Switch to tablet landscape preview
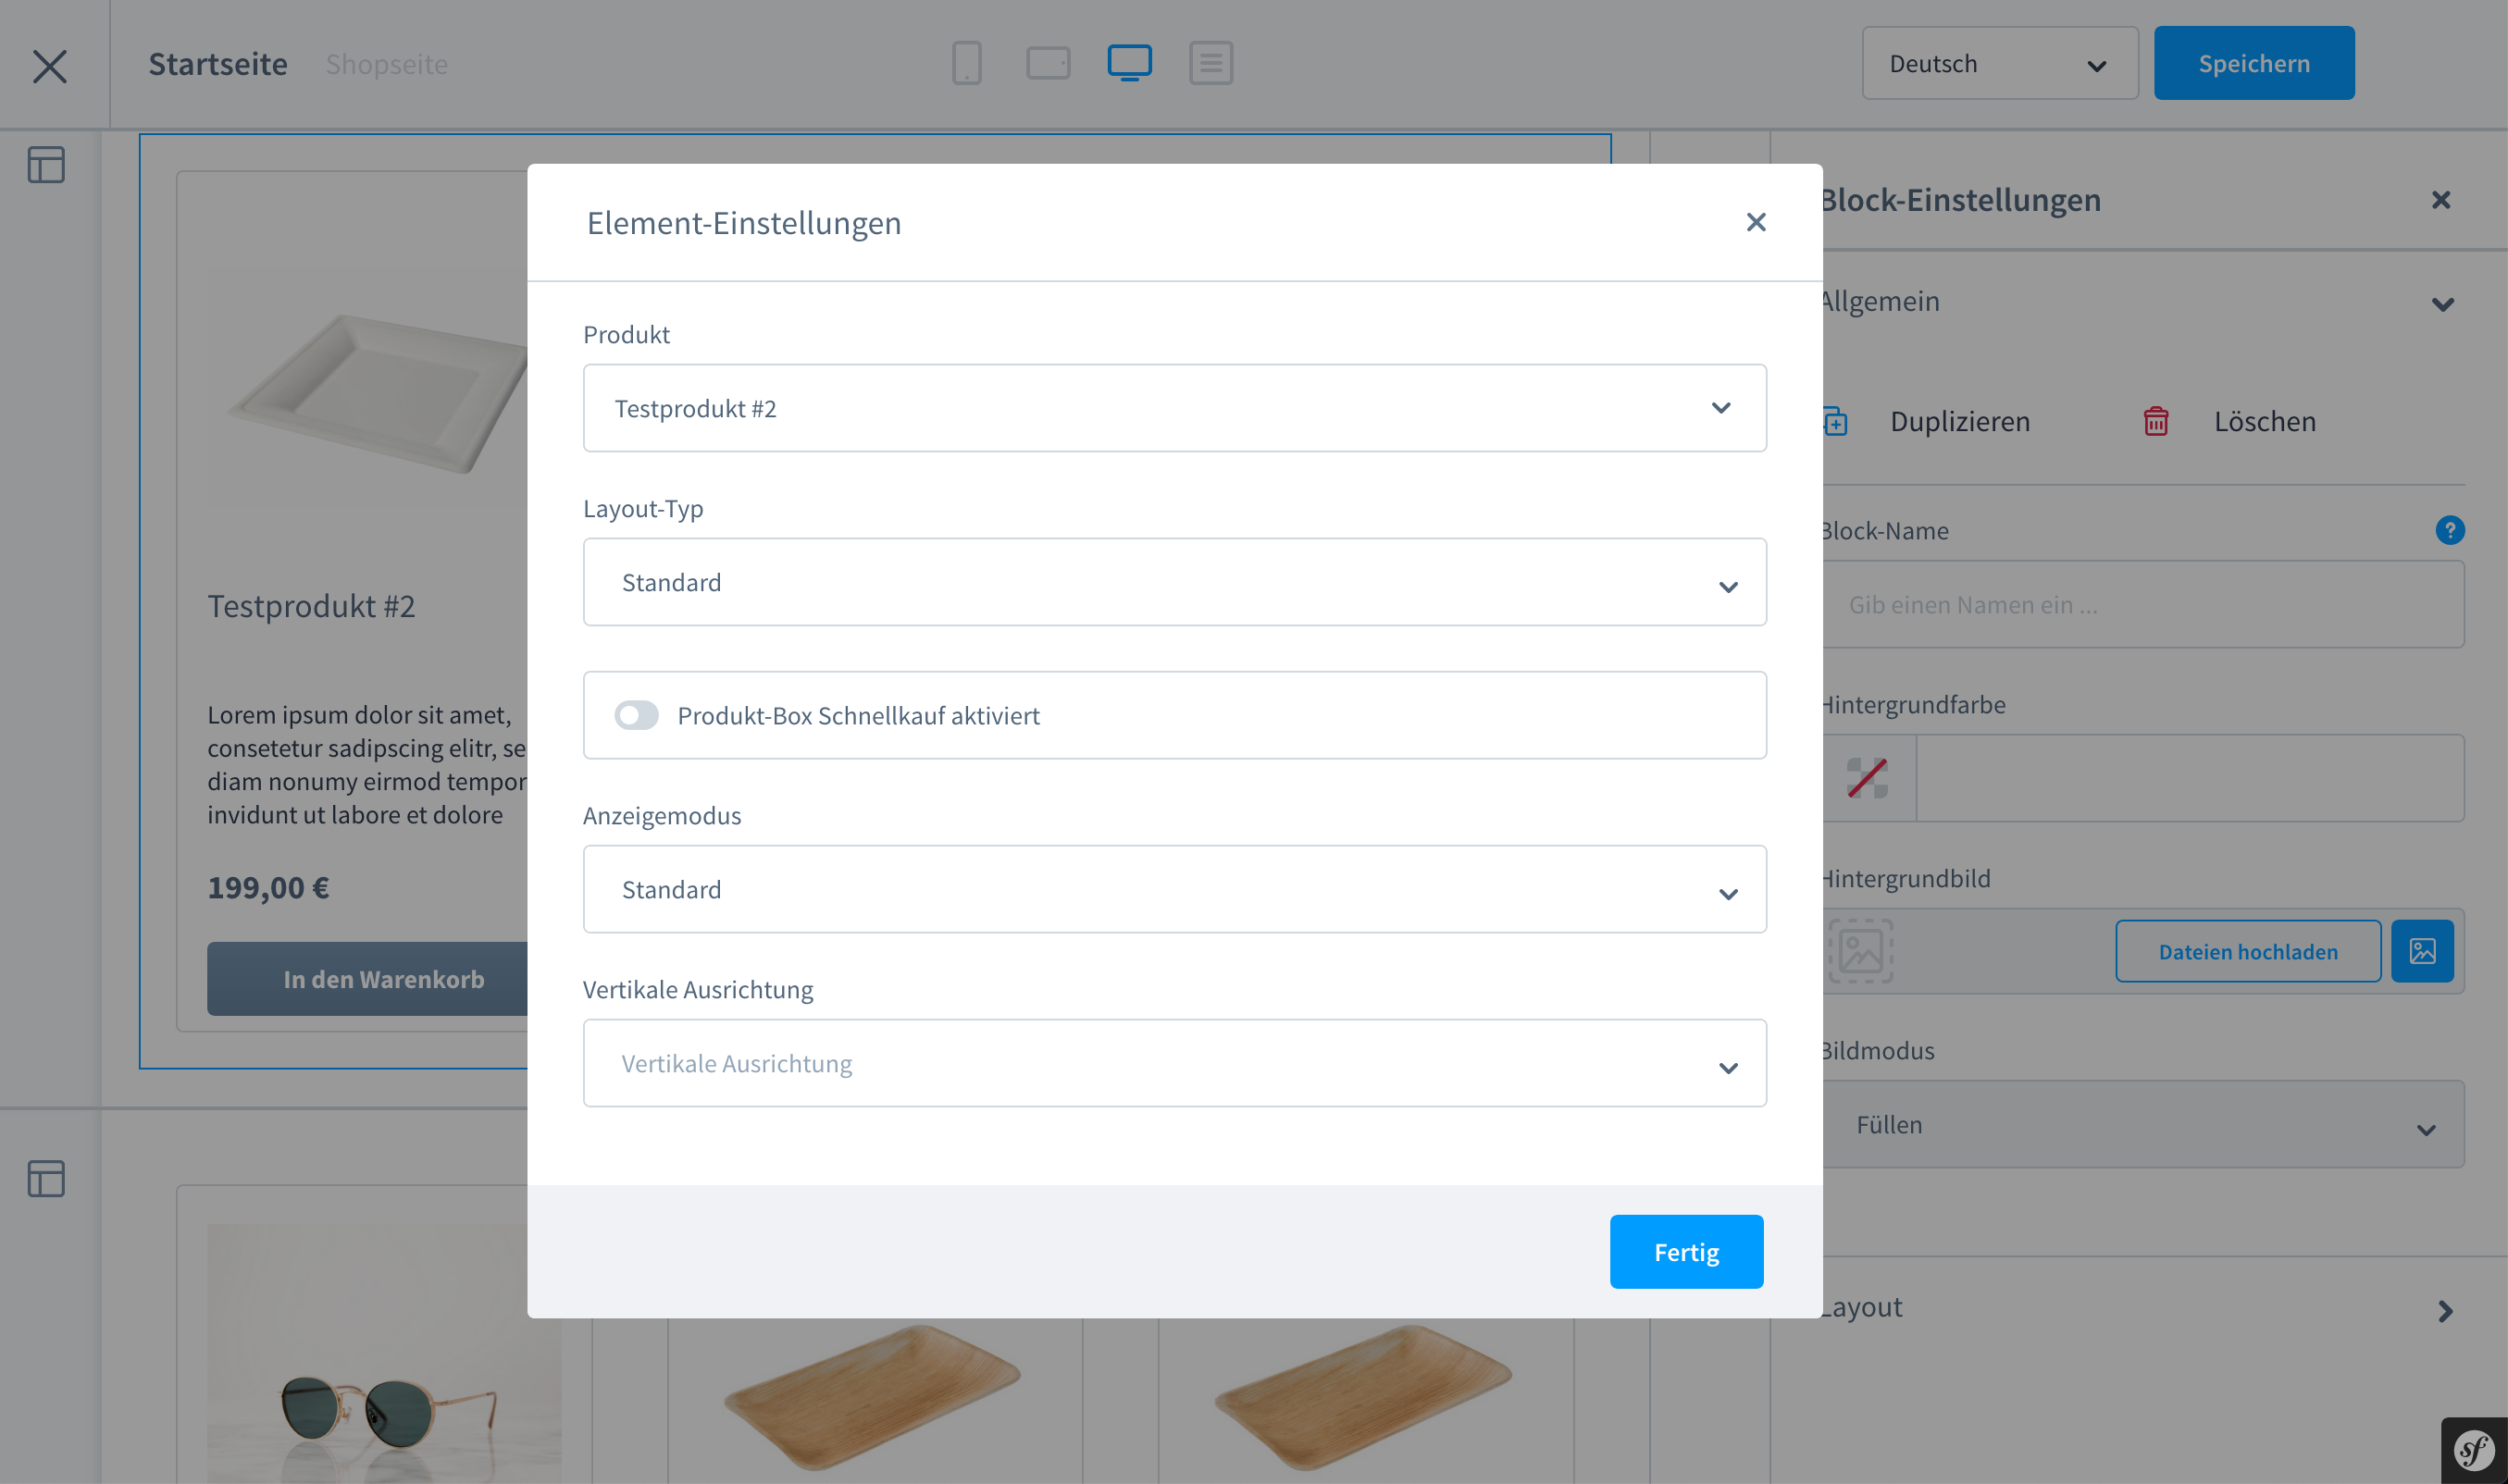Viewport: 2508px width, 1484px height. (x=1047, y=63)
